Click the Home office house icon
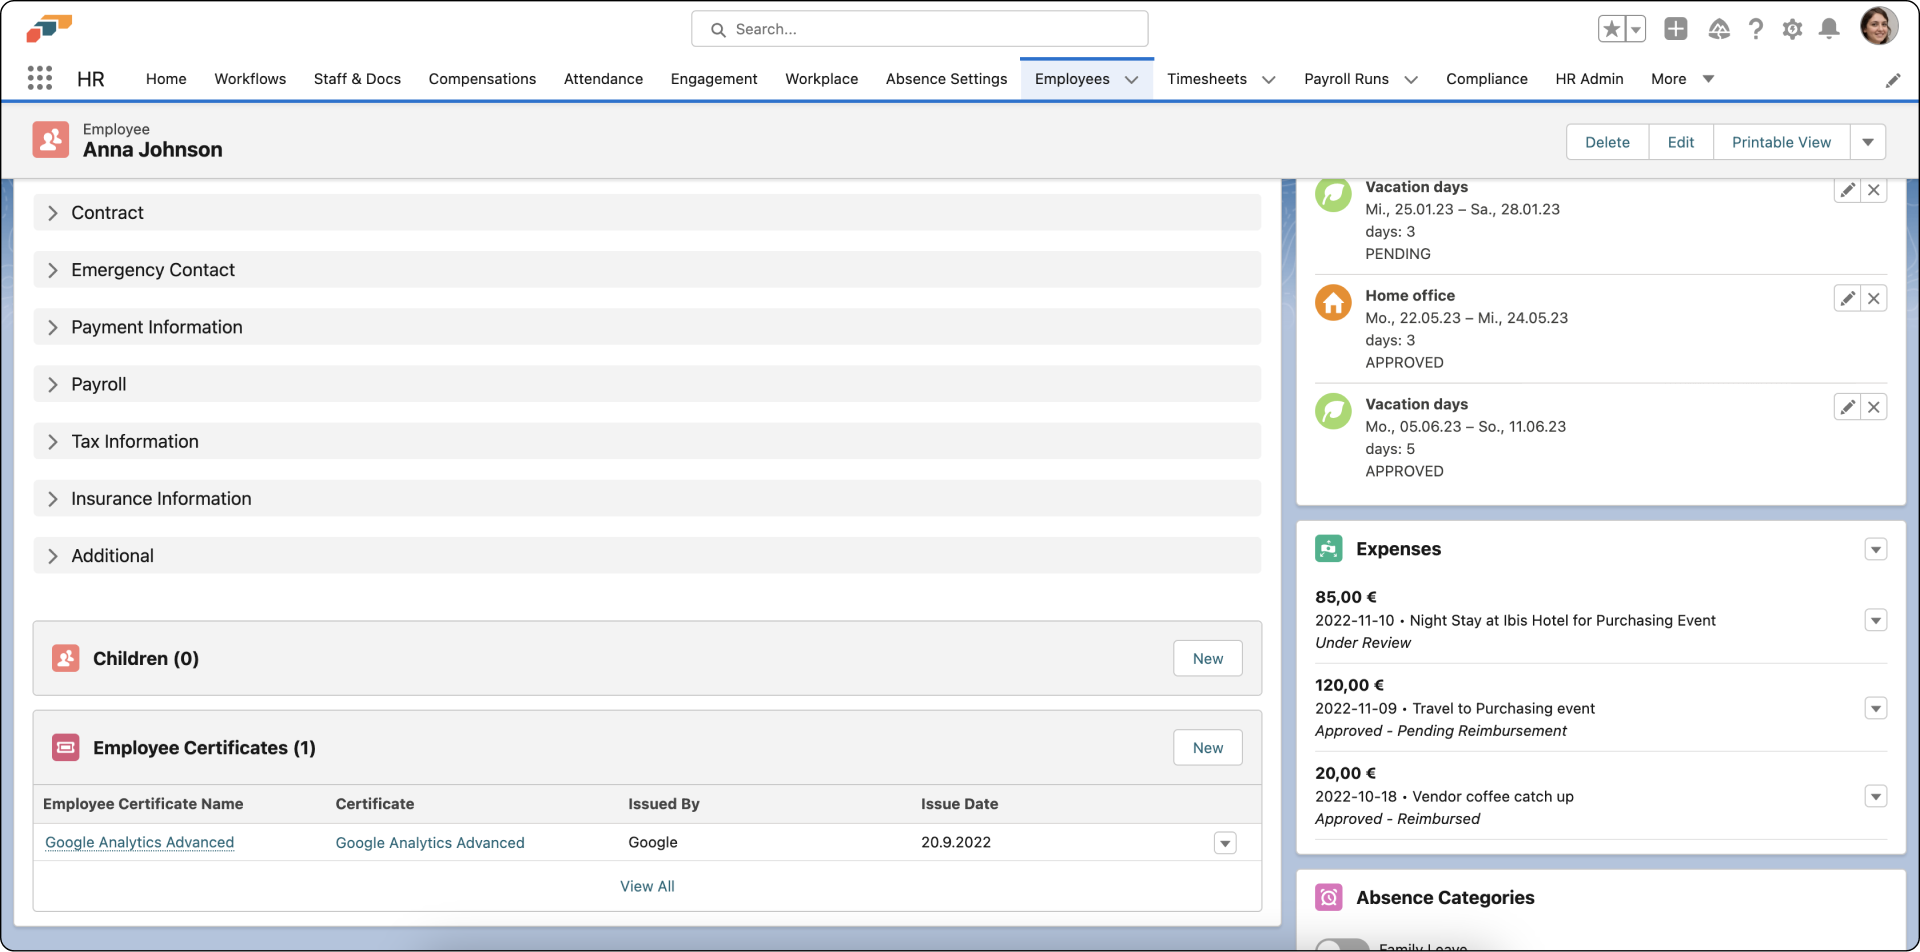The height and width of the screenshot is (952, 1920). click(1333, 302)
